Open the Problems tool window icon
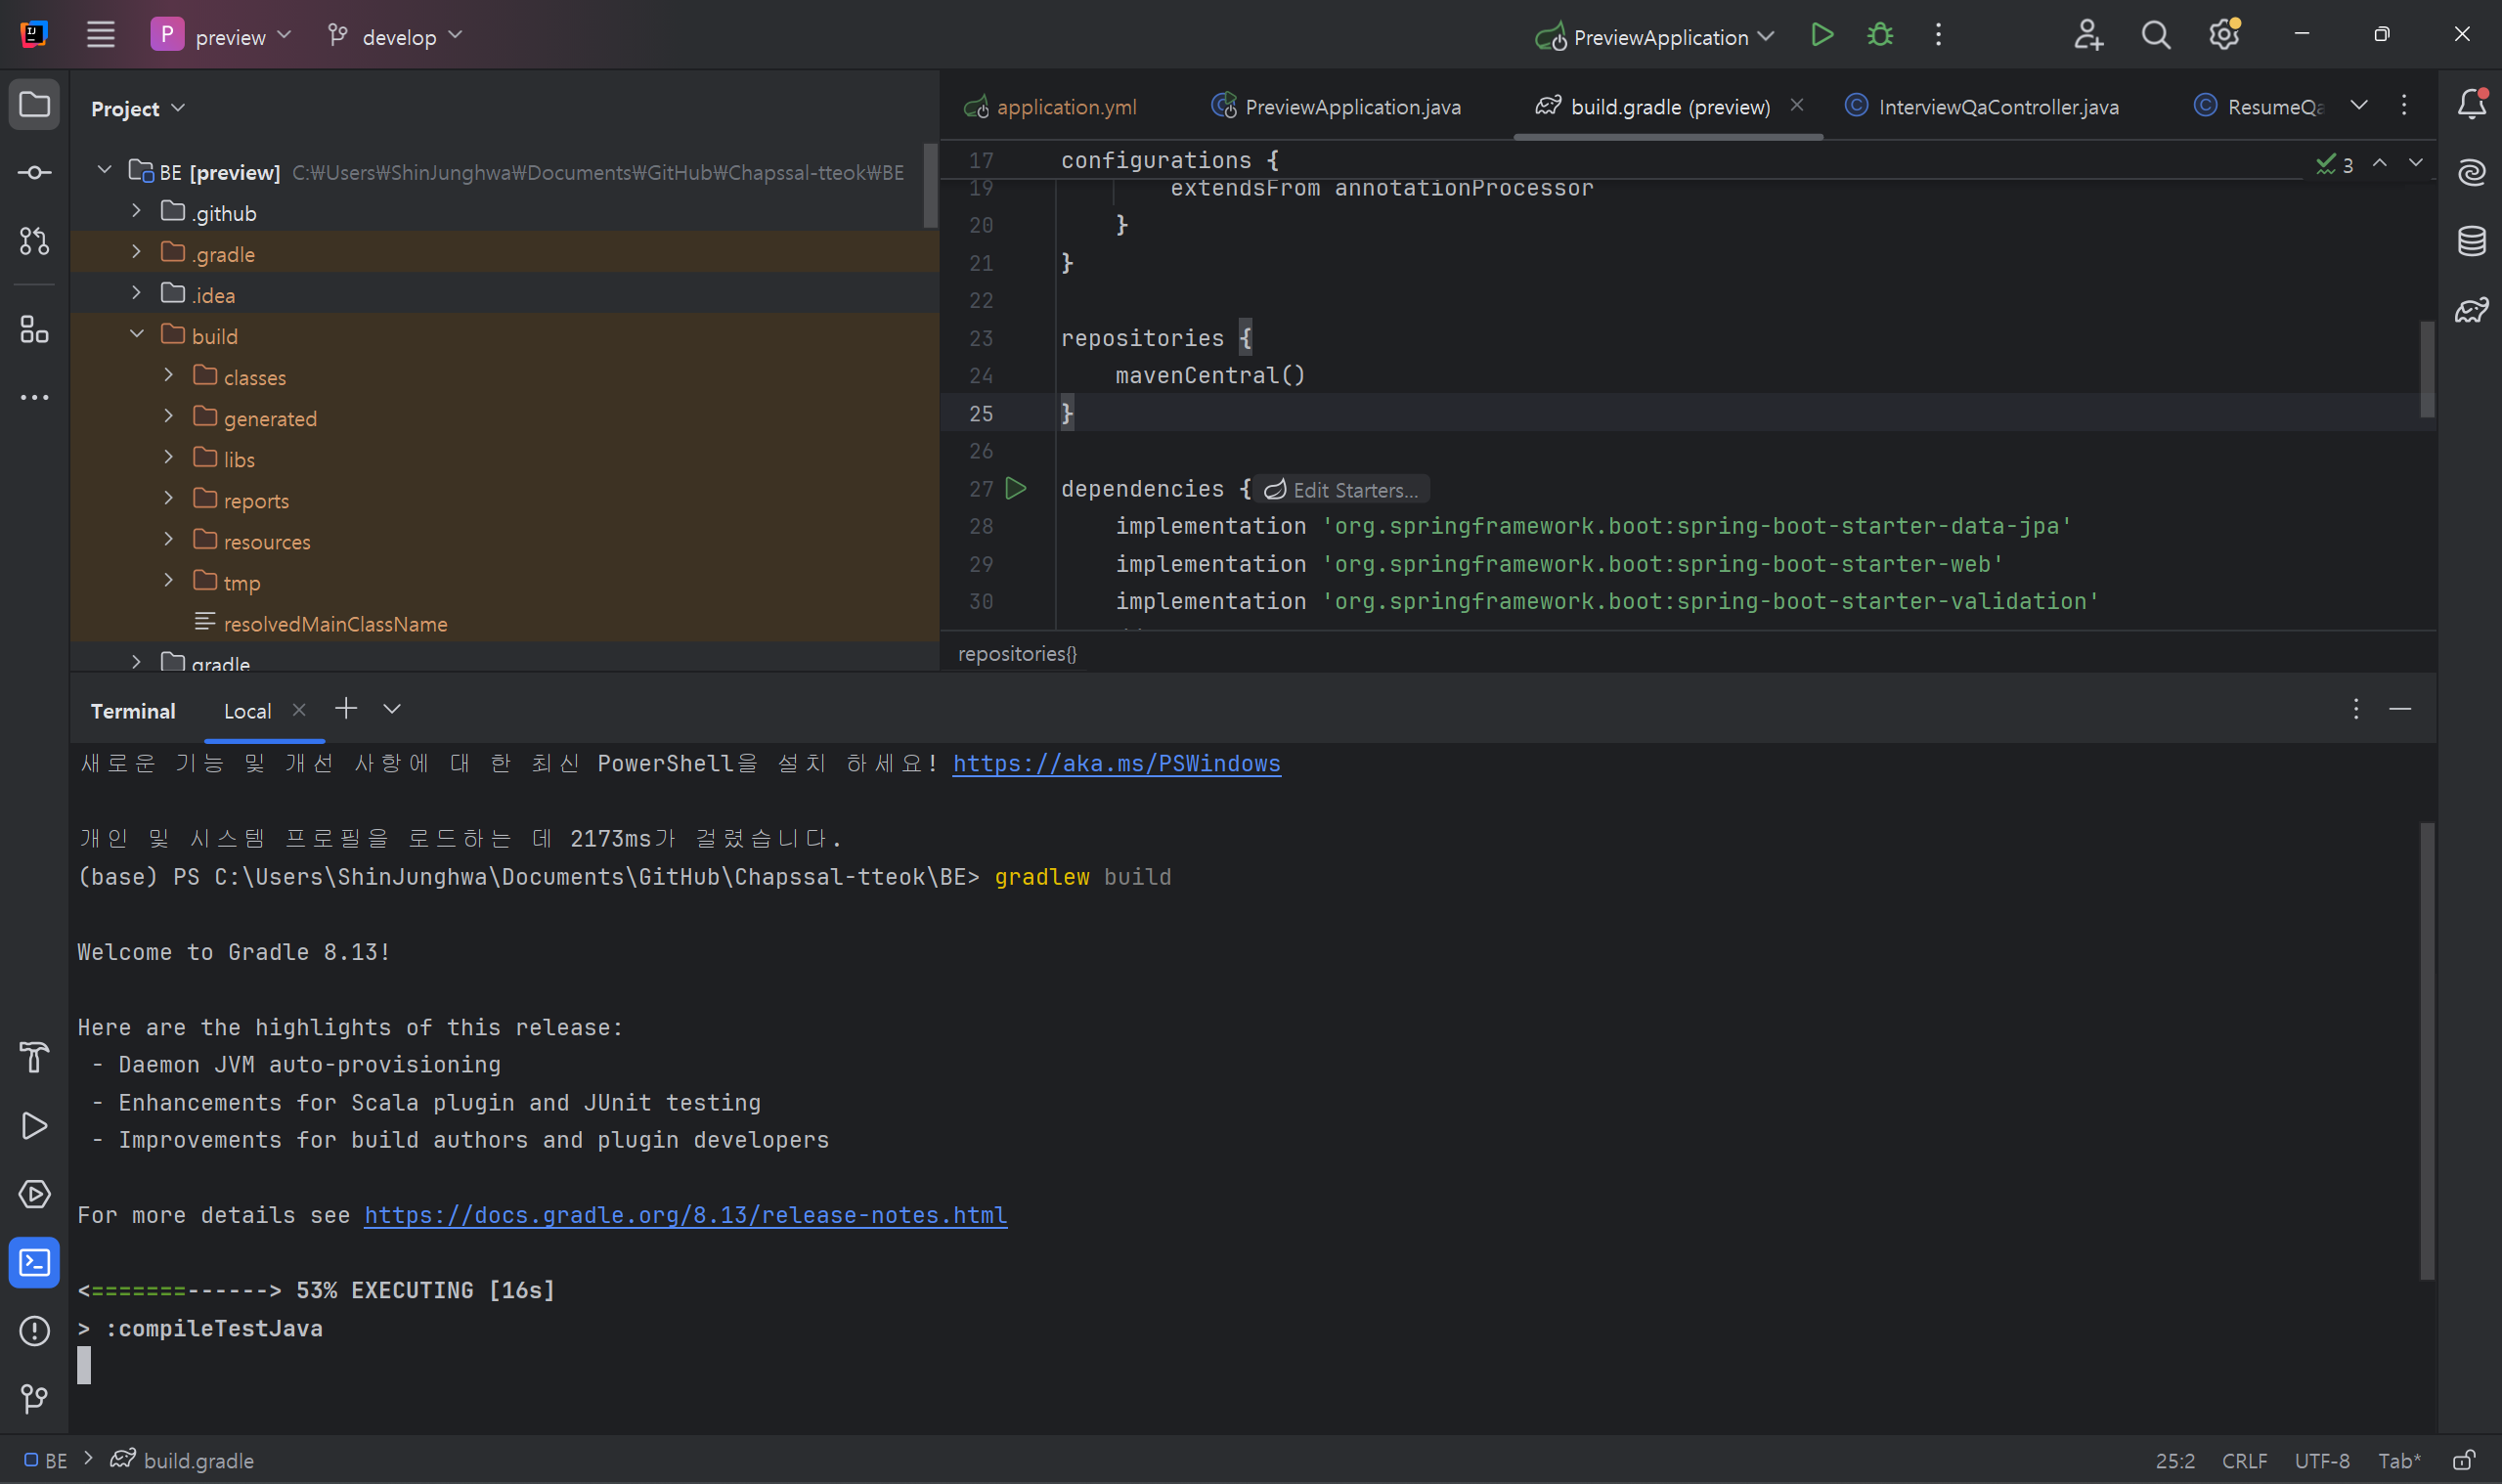 (34, 1331)
